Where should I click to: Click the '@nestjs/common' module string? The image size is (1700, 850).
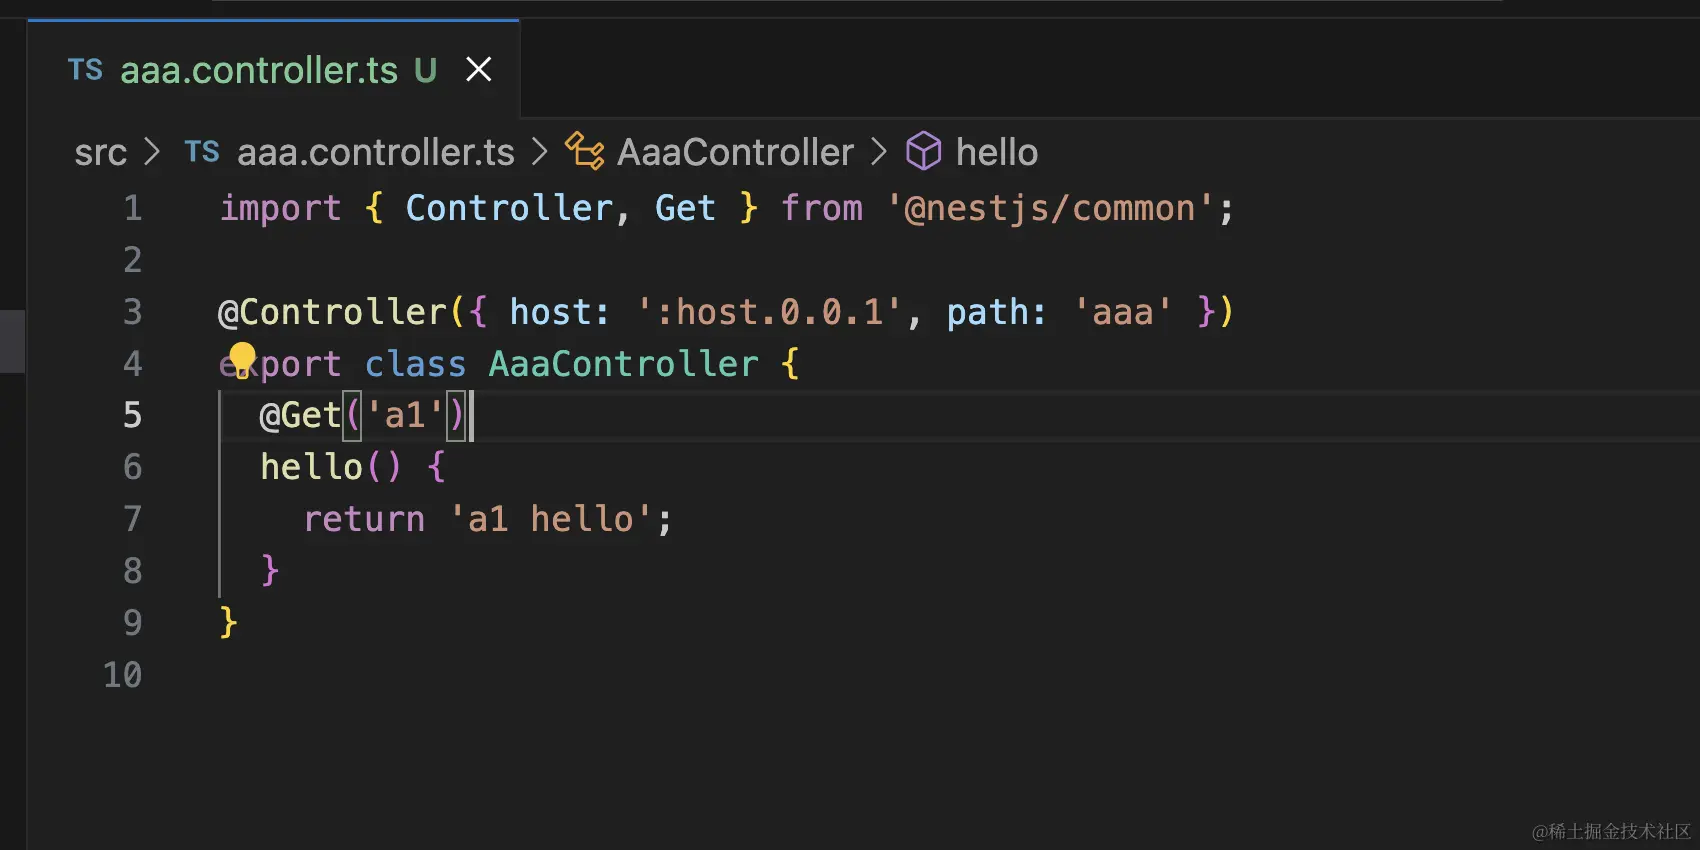click(1050, 208)
